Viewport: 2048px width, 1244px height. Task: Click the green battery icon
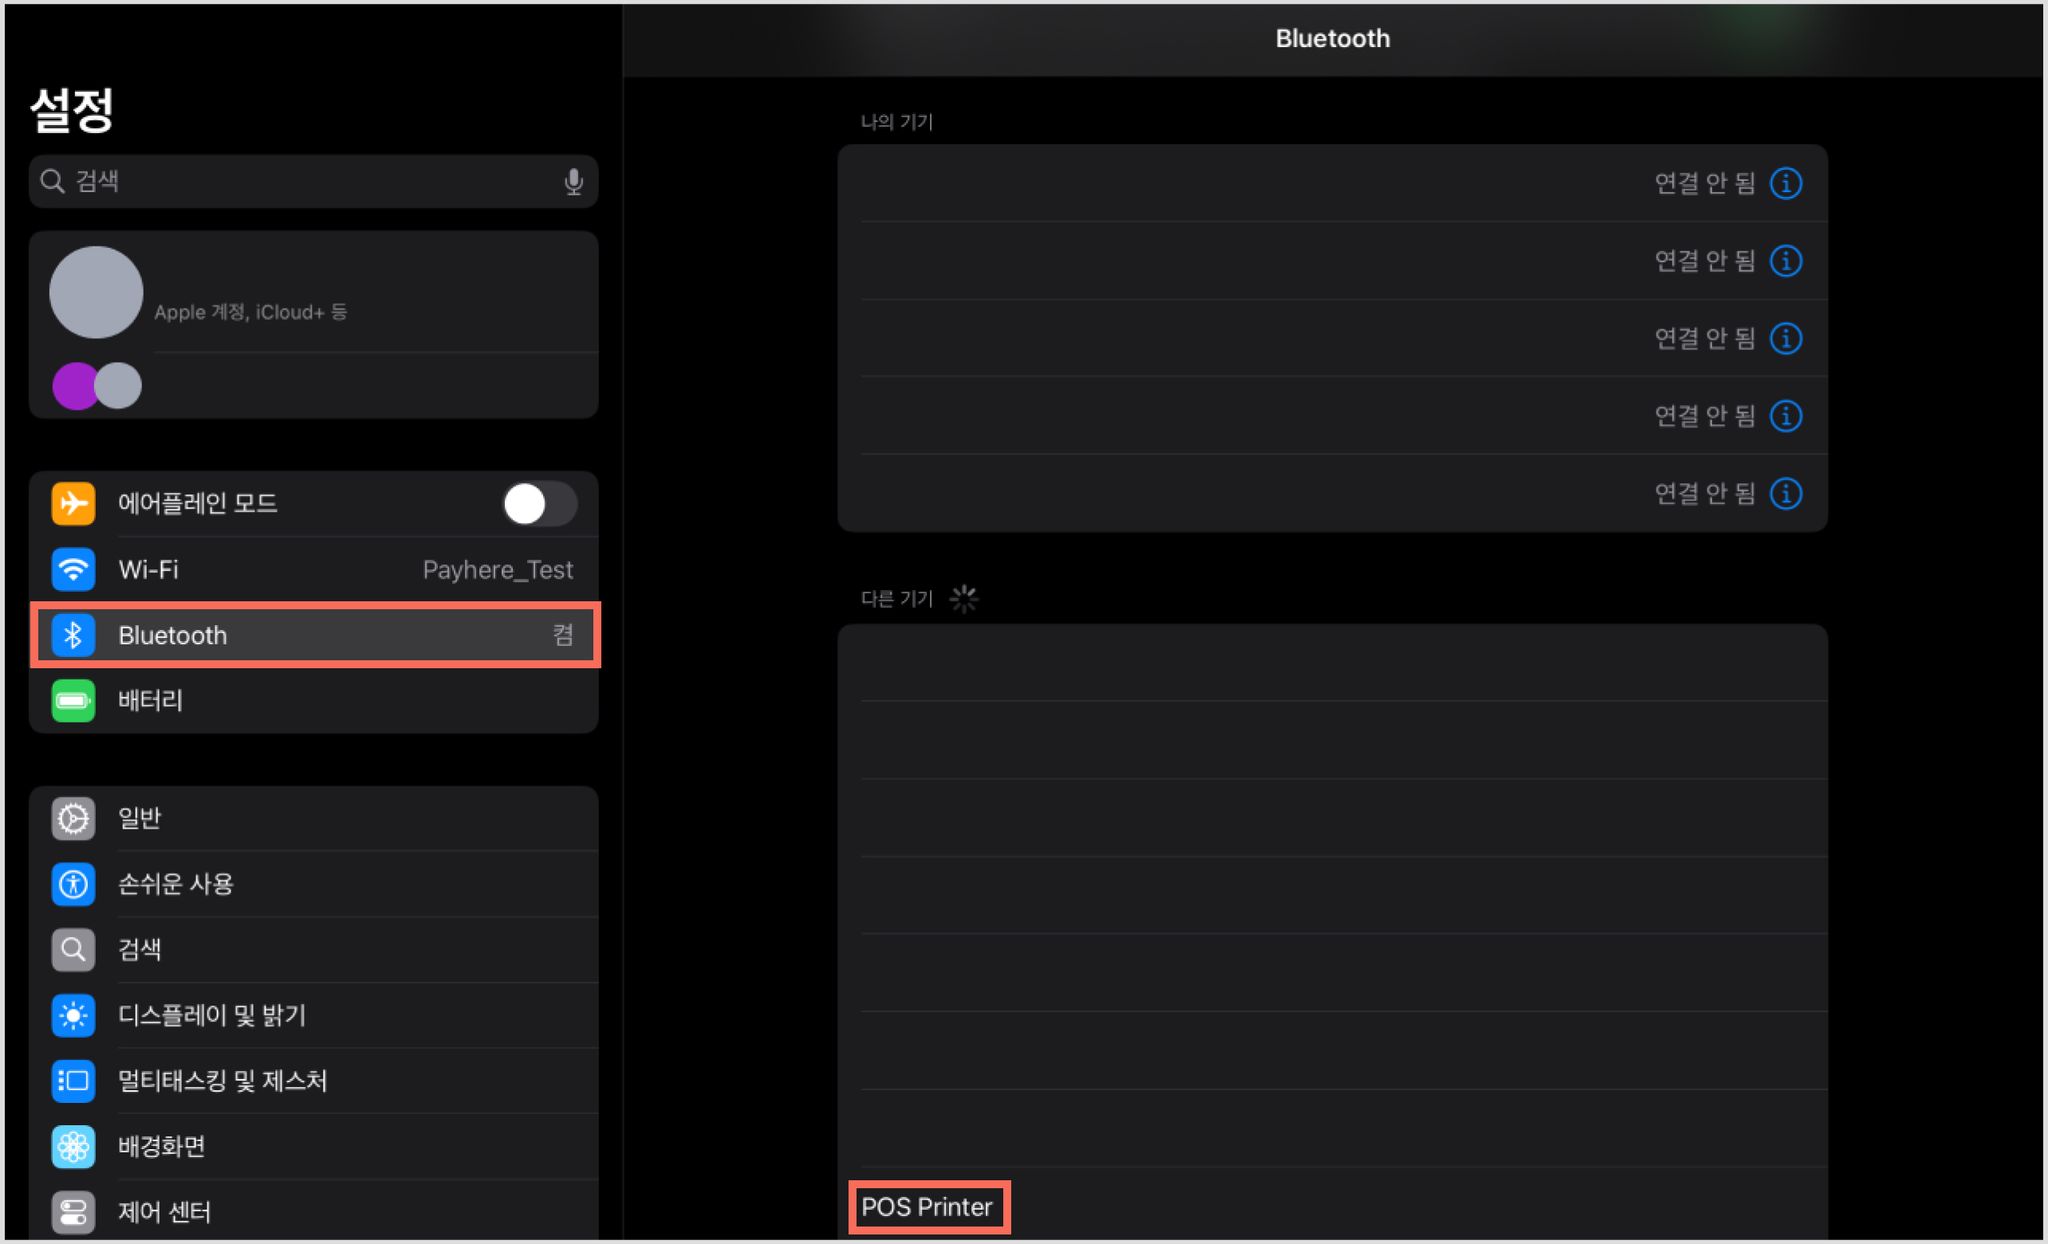[73, 700]
